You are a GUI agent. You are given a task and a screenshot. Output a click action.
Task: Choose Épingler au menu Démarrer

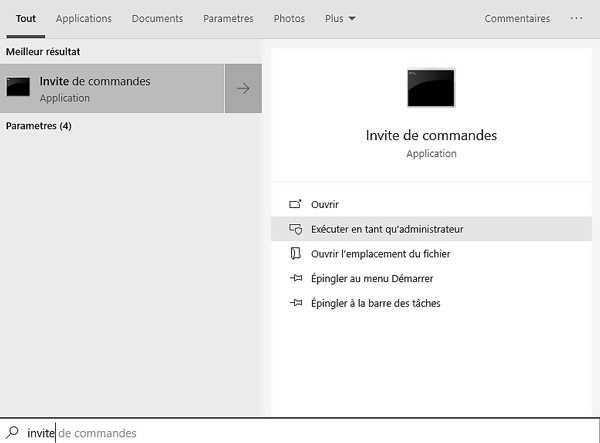point(431,279)
